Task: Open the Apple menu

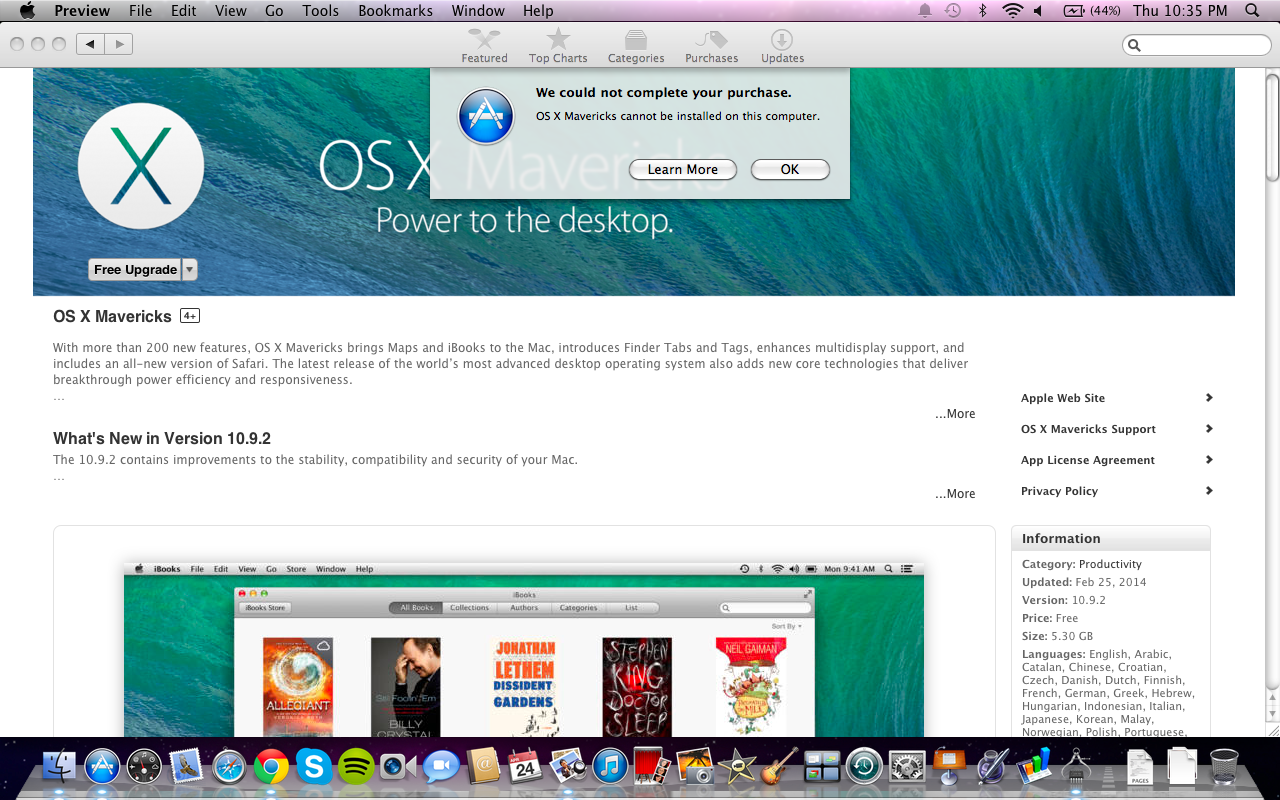Action: click(27, 11)
